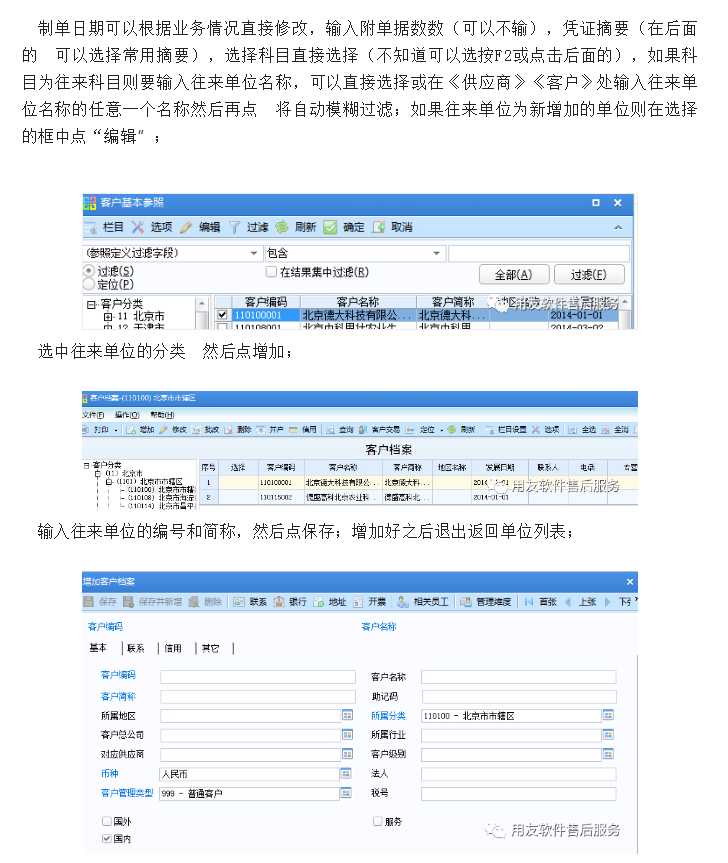Click 查询 in 客户档案 toolbar
This screenshot has height=863, width=728.
340,430
